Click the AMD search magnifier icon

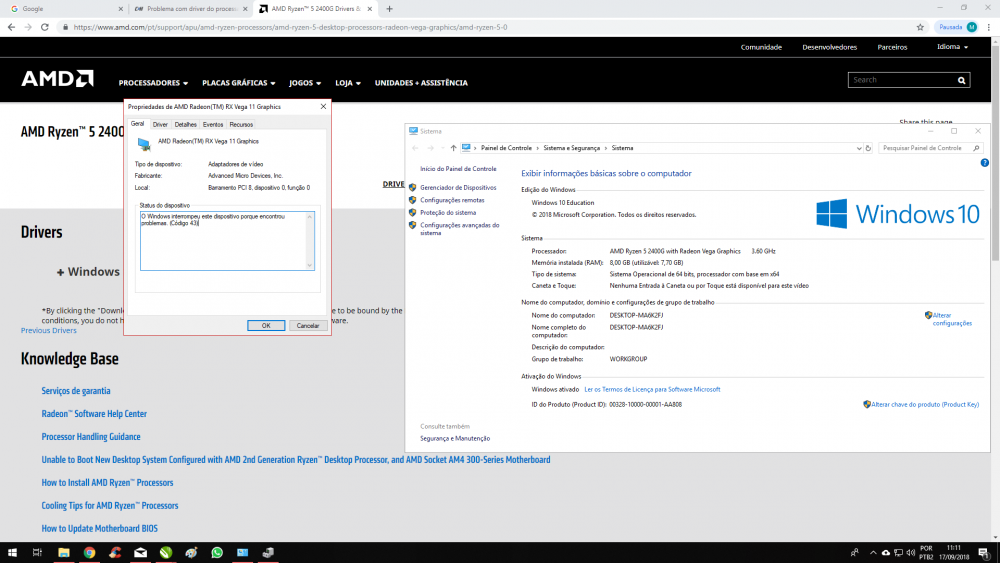click(962, 80)
